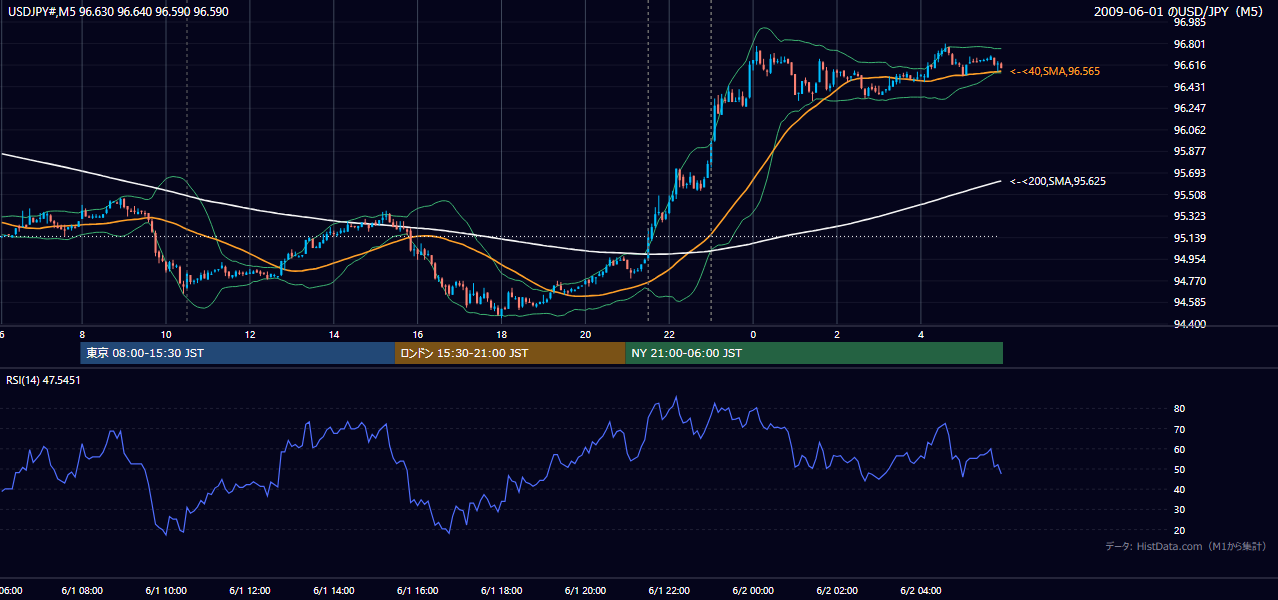This screenshot has width=1278, height=600.
Task: Click the 6/1 18:00 bottom time label
Action: coord(502,591)
